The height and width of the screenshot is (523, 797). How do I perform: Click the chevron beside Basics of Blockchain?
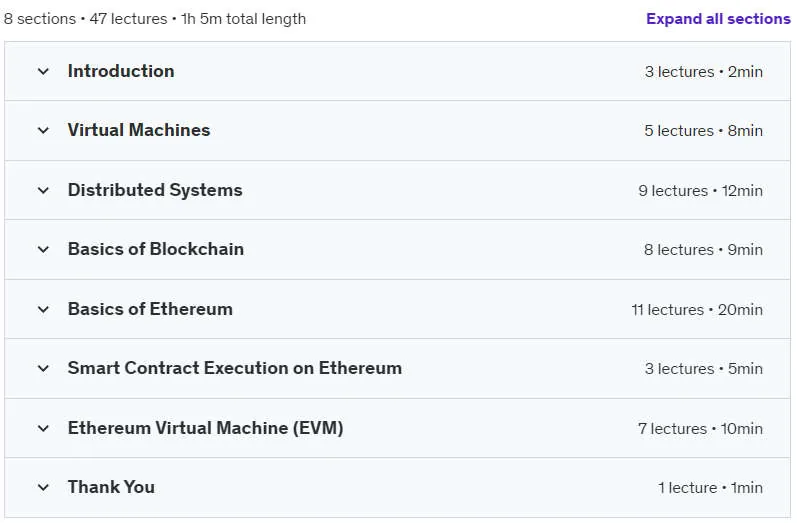[43, 250]
